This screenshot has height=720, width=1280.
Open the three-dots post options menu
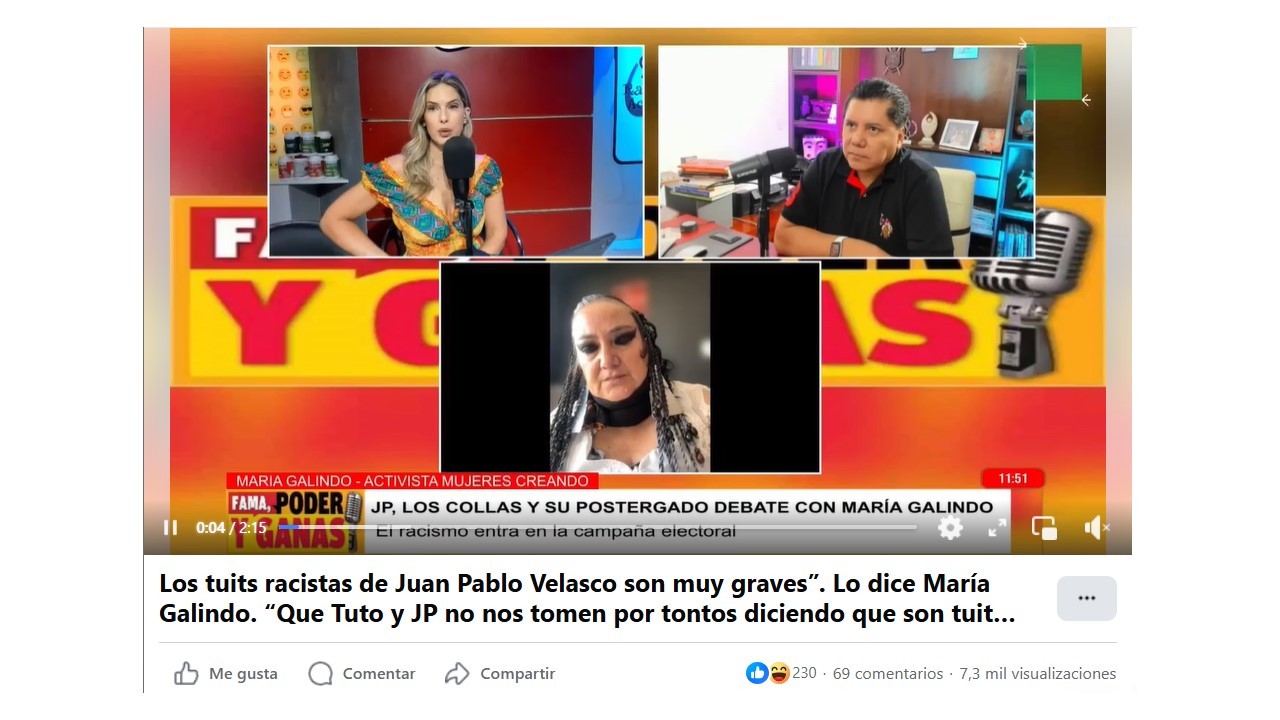(1087, 598)
